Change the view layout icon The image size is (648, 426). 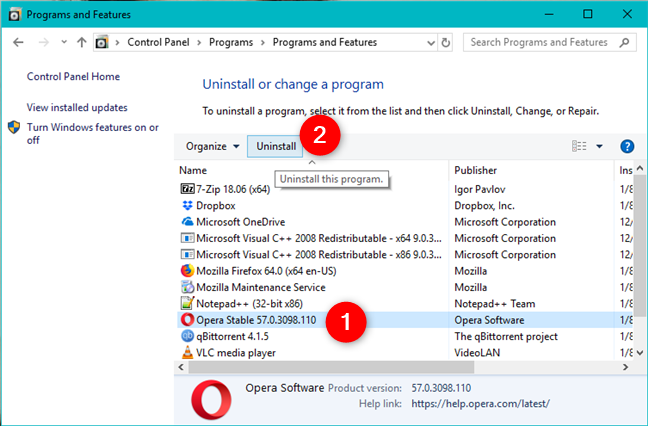tap(579, 146)
